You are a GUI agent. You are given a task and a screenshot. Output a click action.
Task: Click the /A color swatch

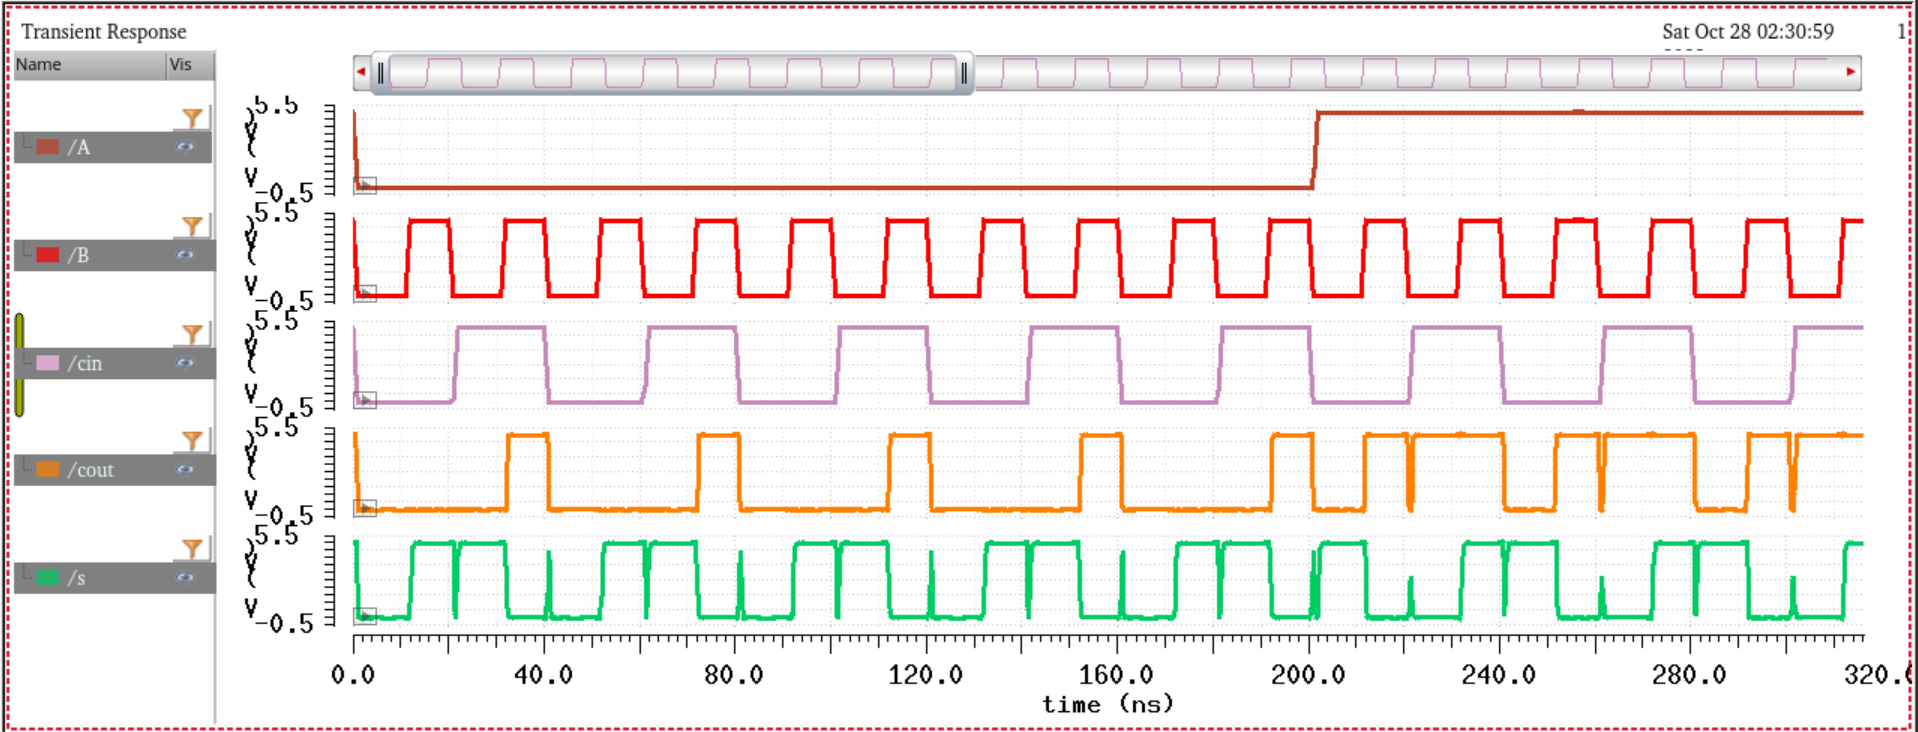[48, 147]
